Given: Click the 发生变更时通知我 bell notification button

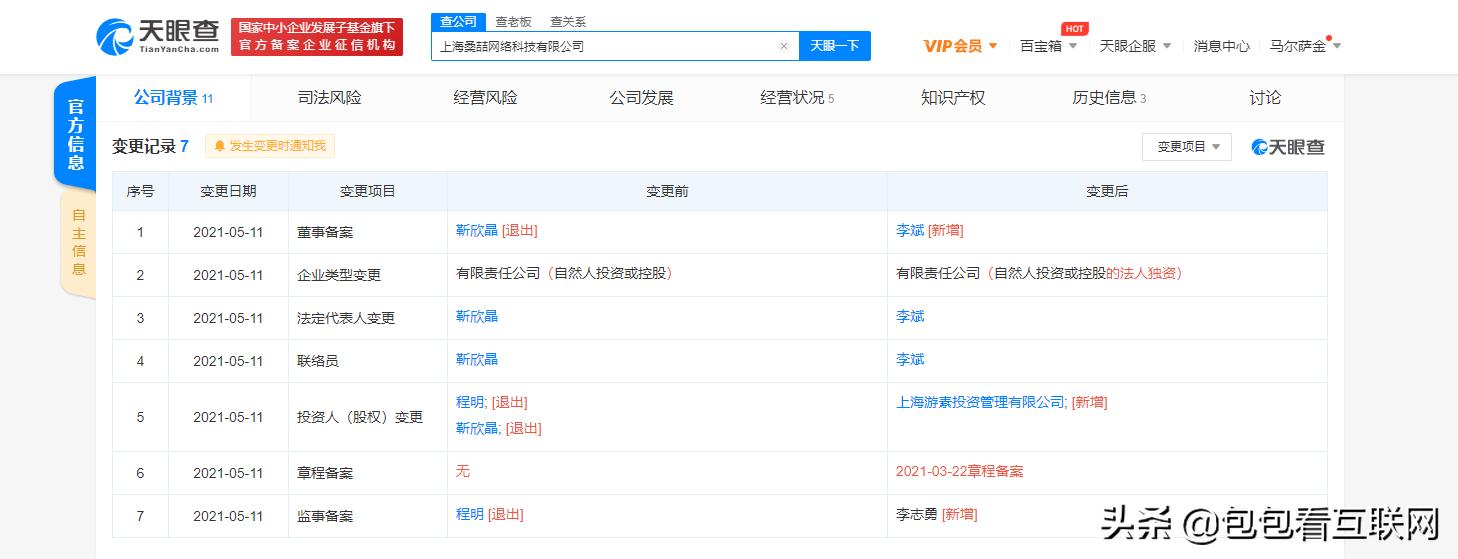Looking at the screenshot, I should (270, 146).
